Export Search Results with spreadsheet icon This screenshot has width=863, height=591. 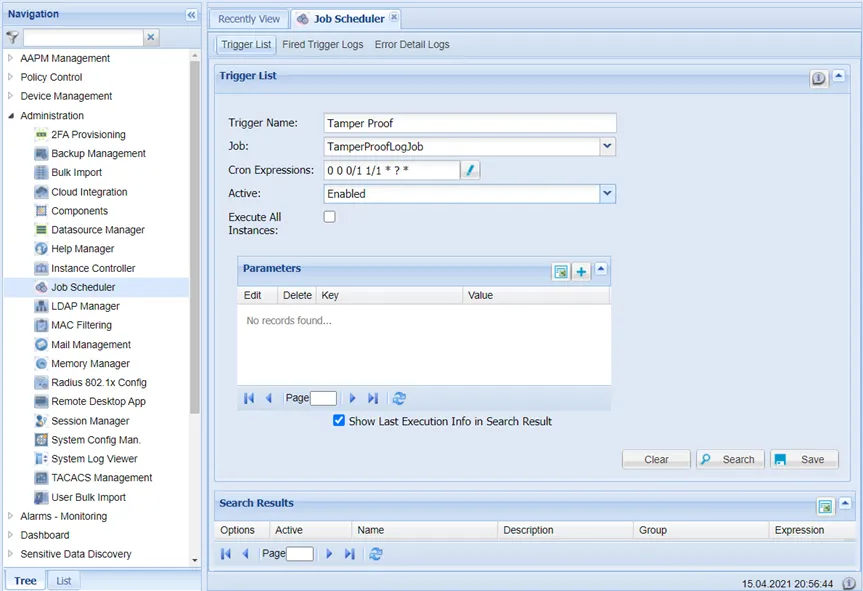[x=825, y=506]
